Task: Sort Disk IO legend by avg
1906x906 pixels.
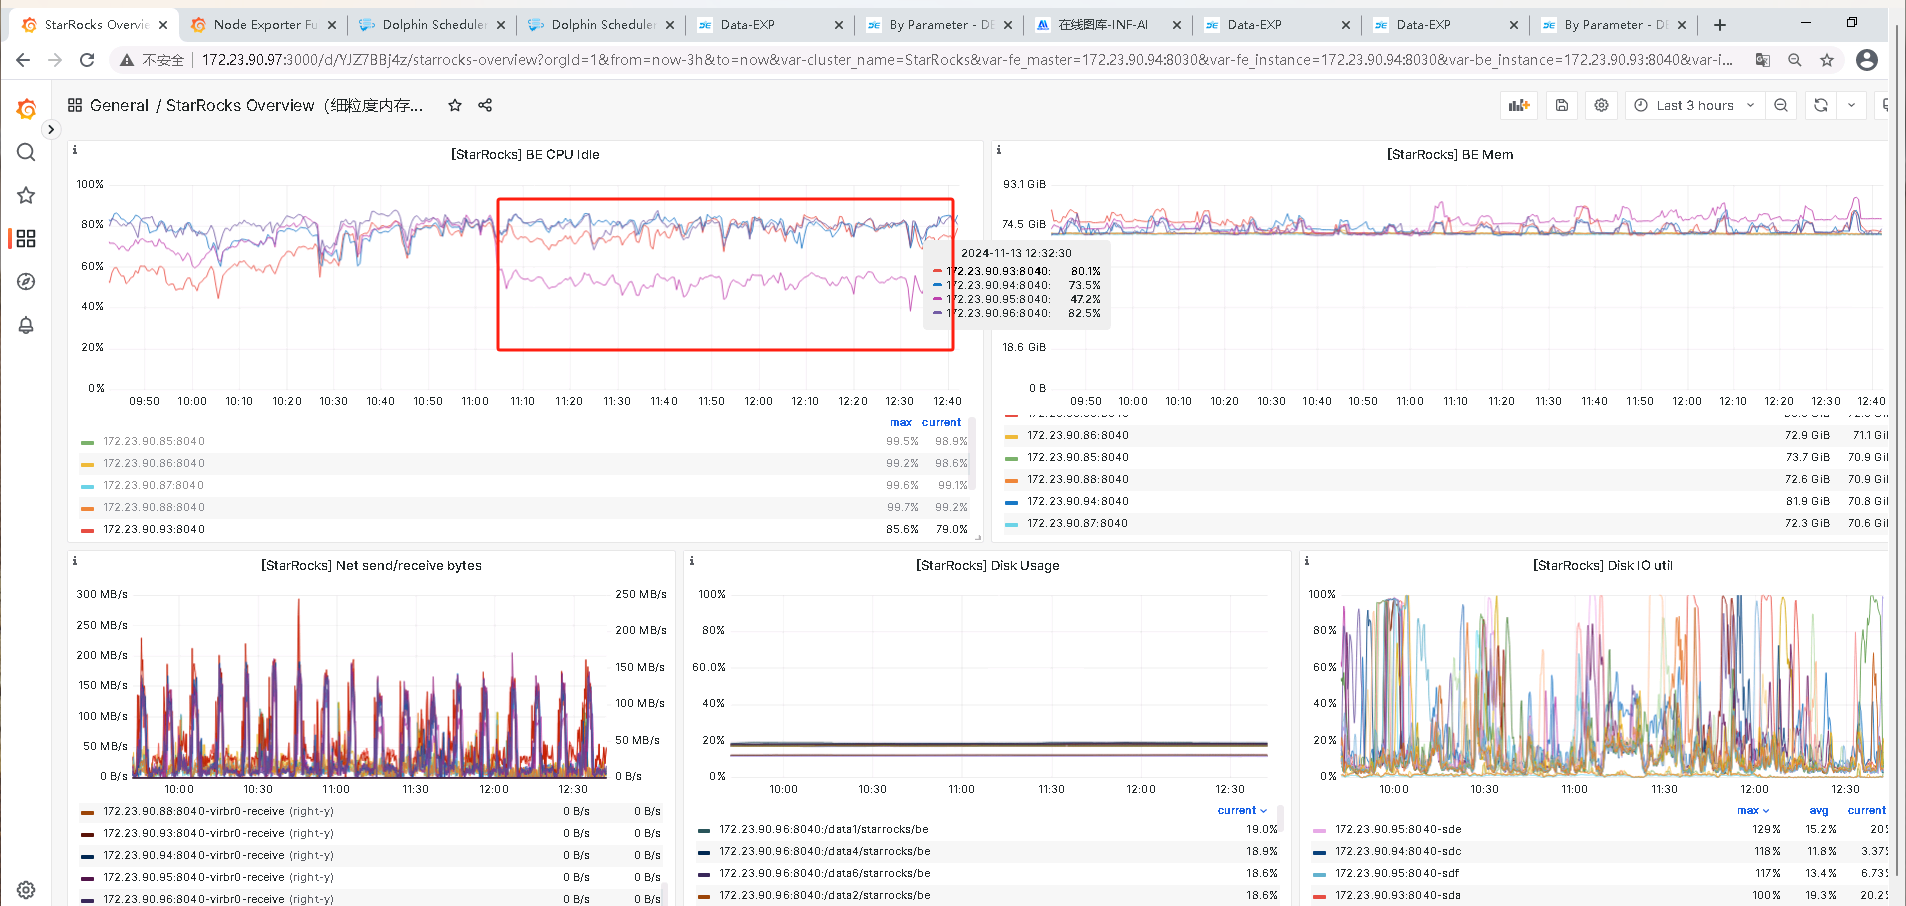Action: 1819,810
